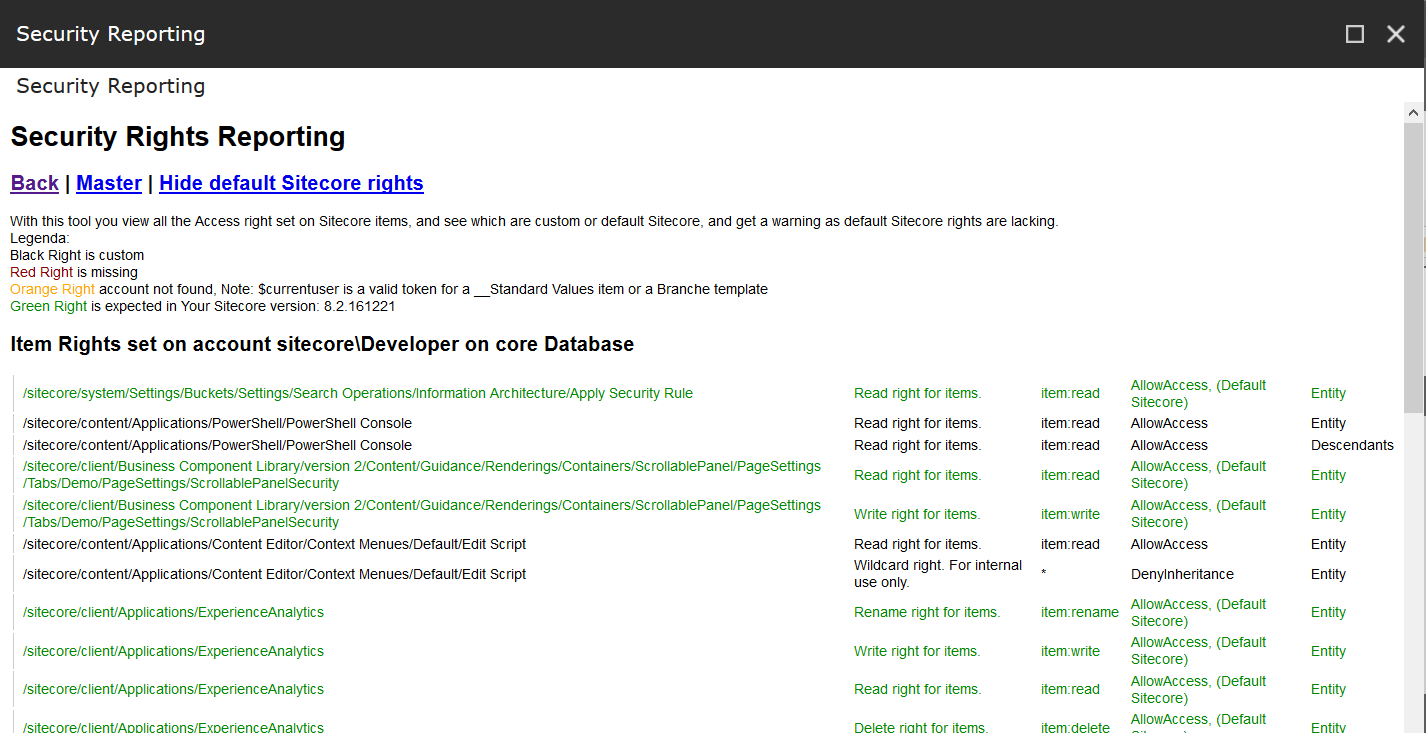This screenshot has height=733, width=1426.
Task: Click 'item:write' in the ScrollablePanelSecurity row
Action: [1070, 514]
